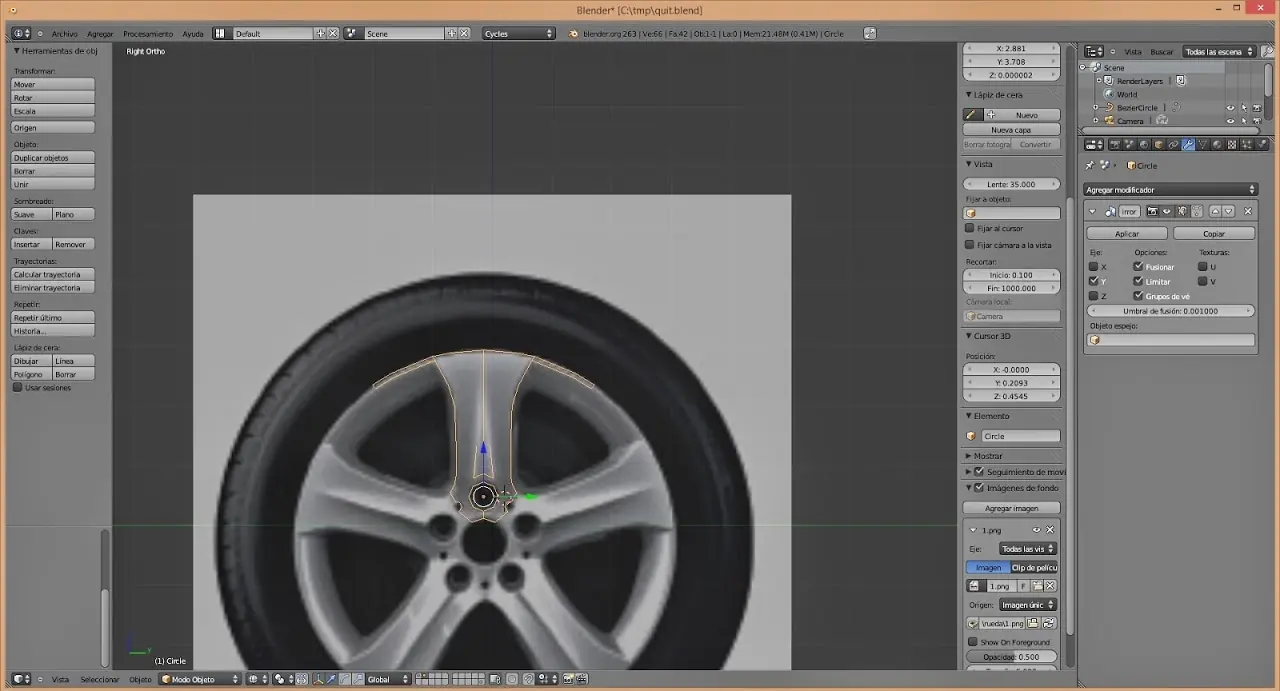1280x691 pixels.
Task: Open the 3D view editor type icon
Action: point(21,679)
